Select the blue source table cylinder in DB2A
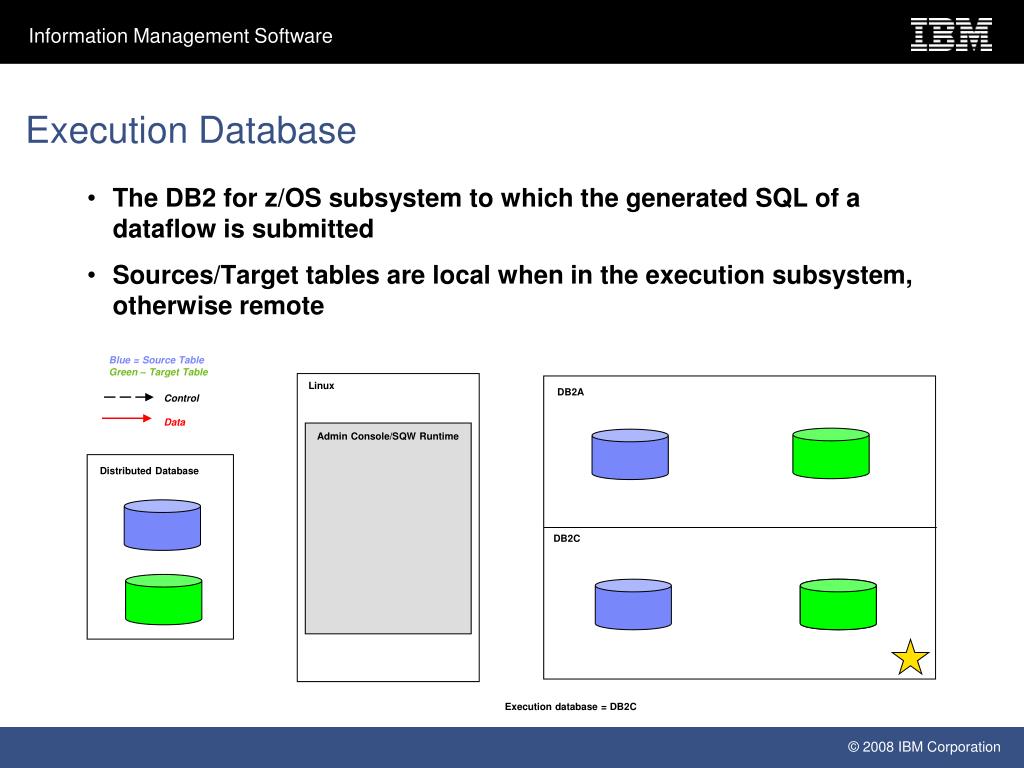 [x=630, y=454]
